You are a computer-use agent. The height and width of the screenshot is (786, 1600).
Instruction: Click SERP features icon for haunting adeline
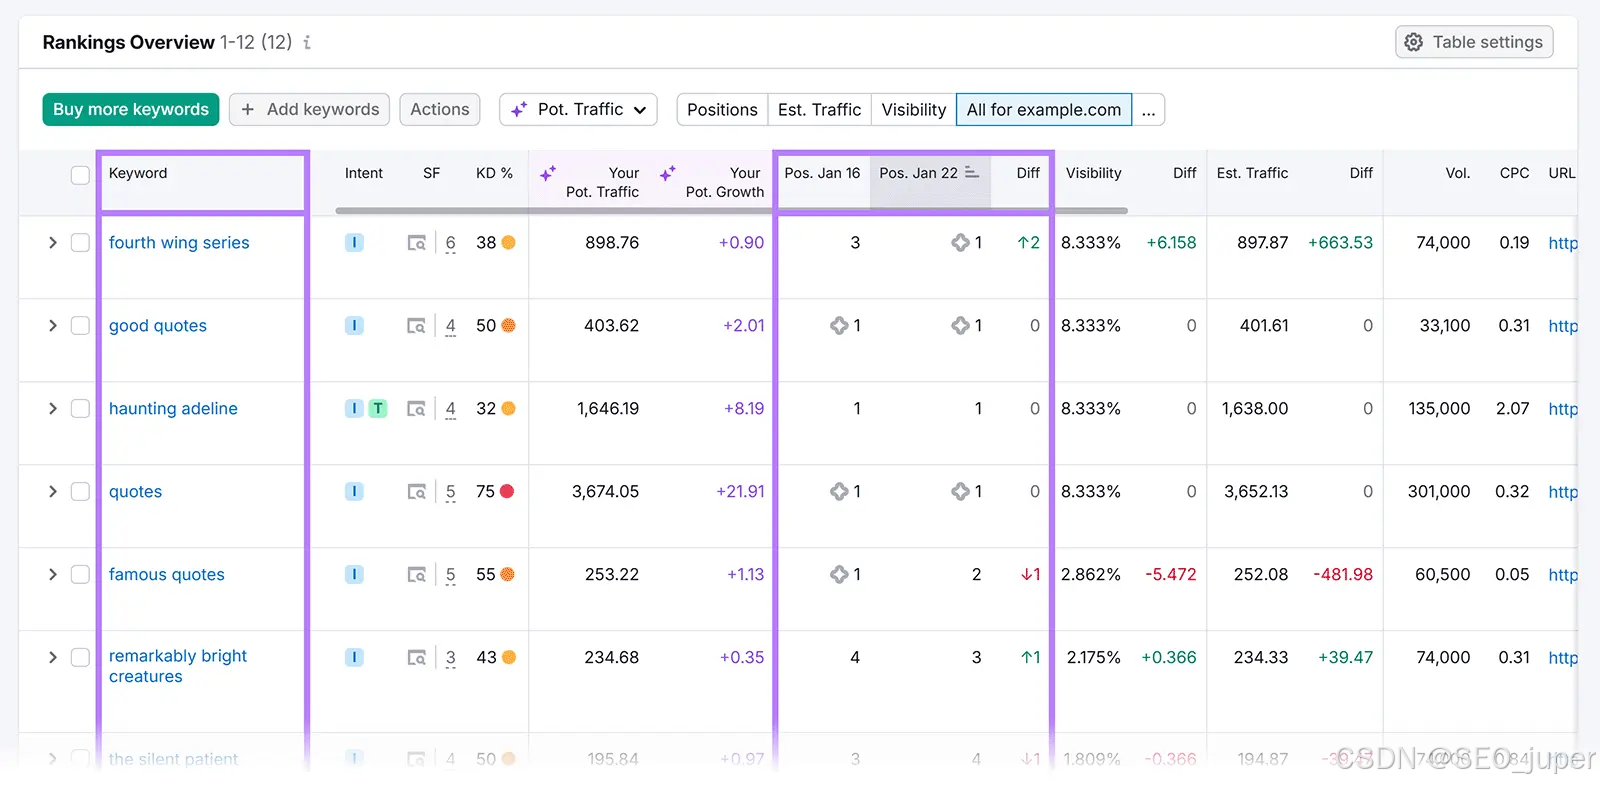(x=417, y=409)
